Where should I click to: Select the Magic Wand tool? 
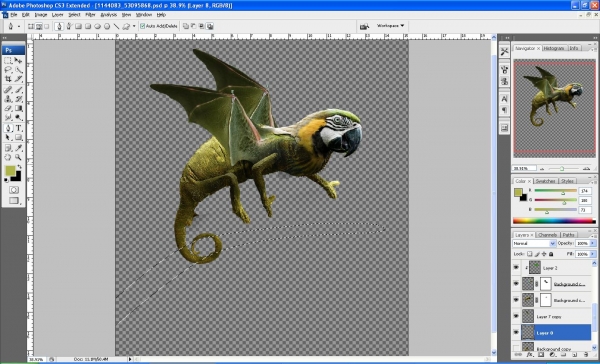coord(18,70)
